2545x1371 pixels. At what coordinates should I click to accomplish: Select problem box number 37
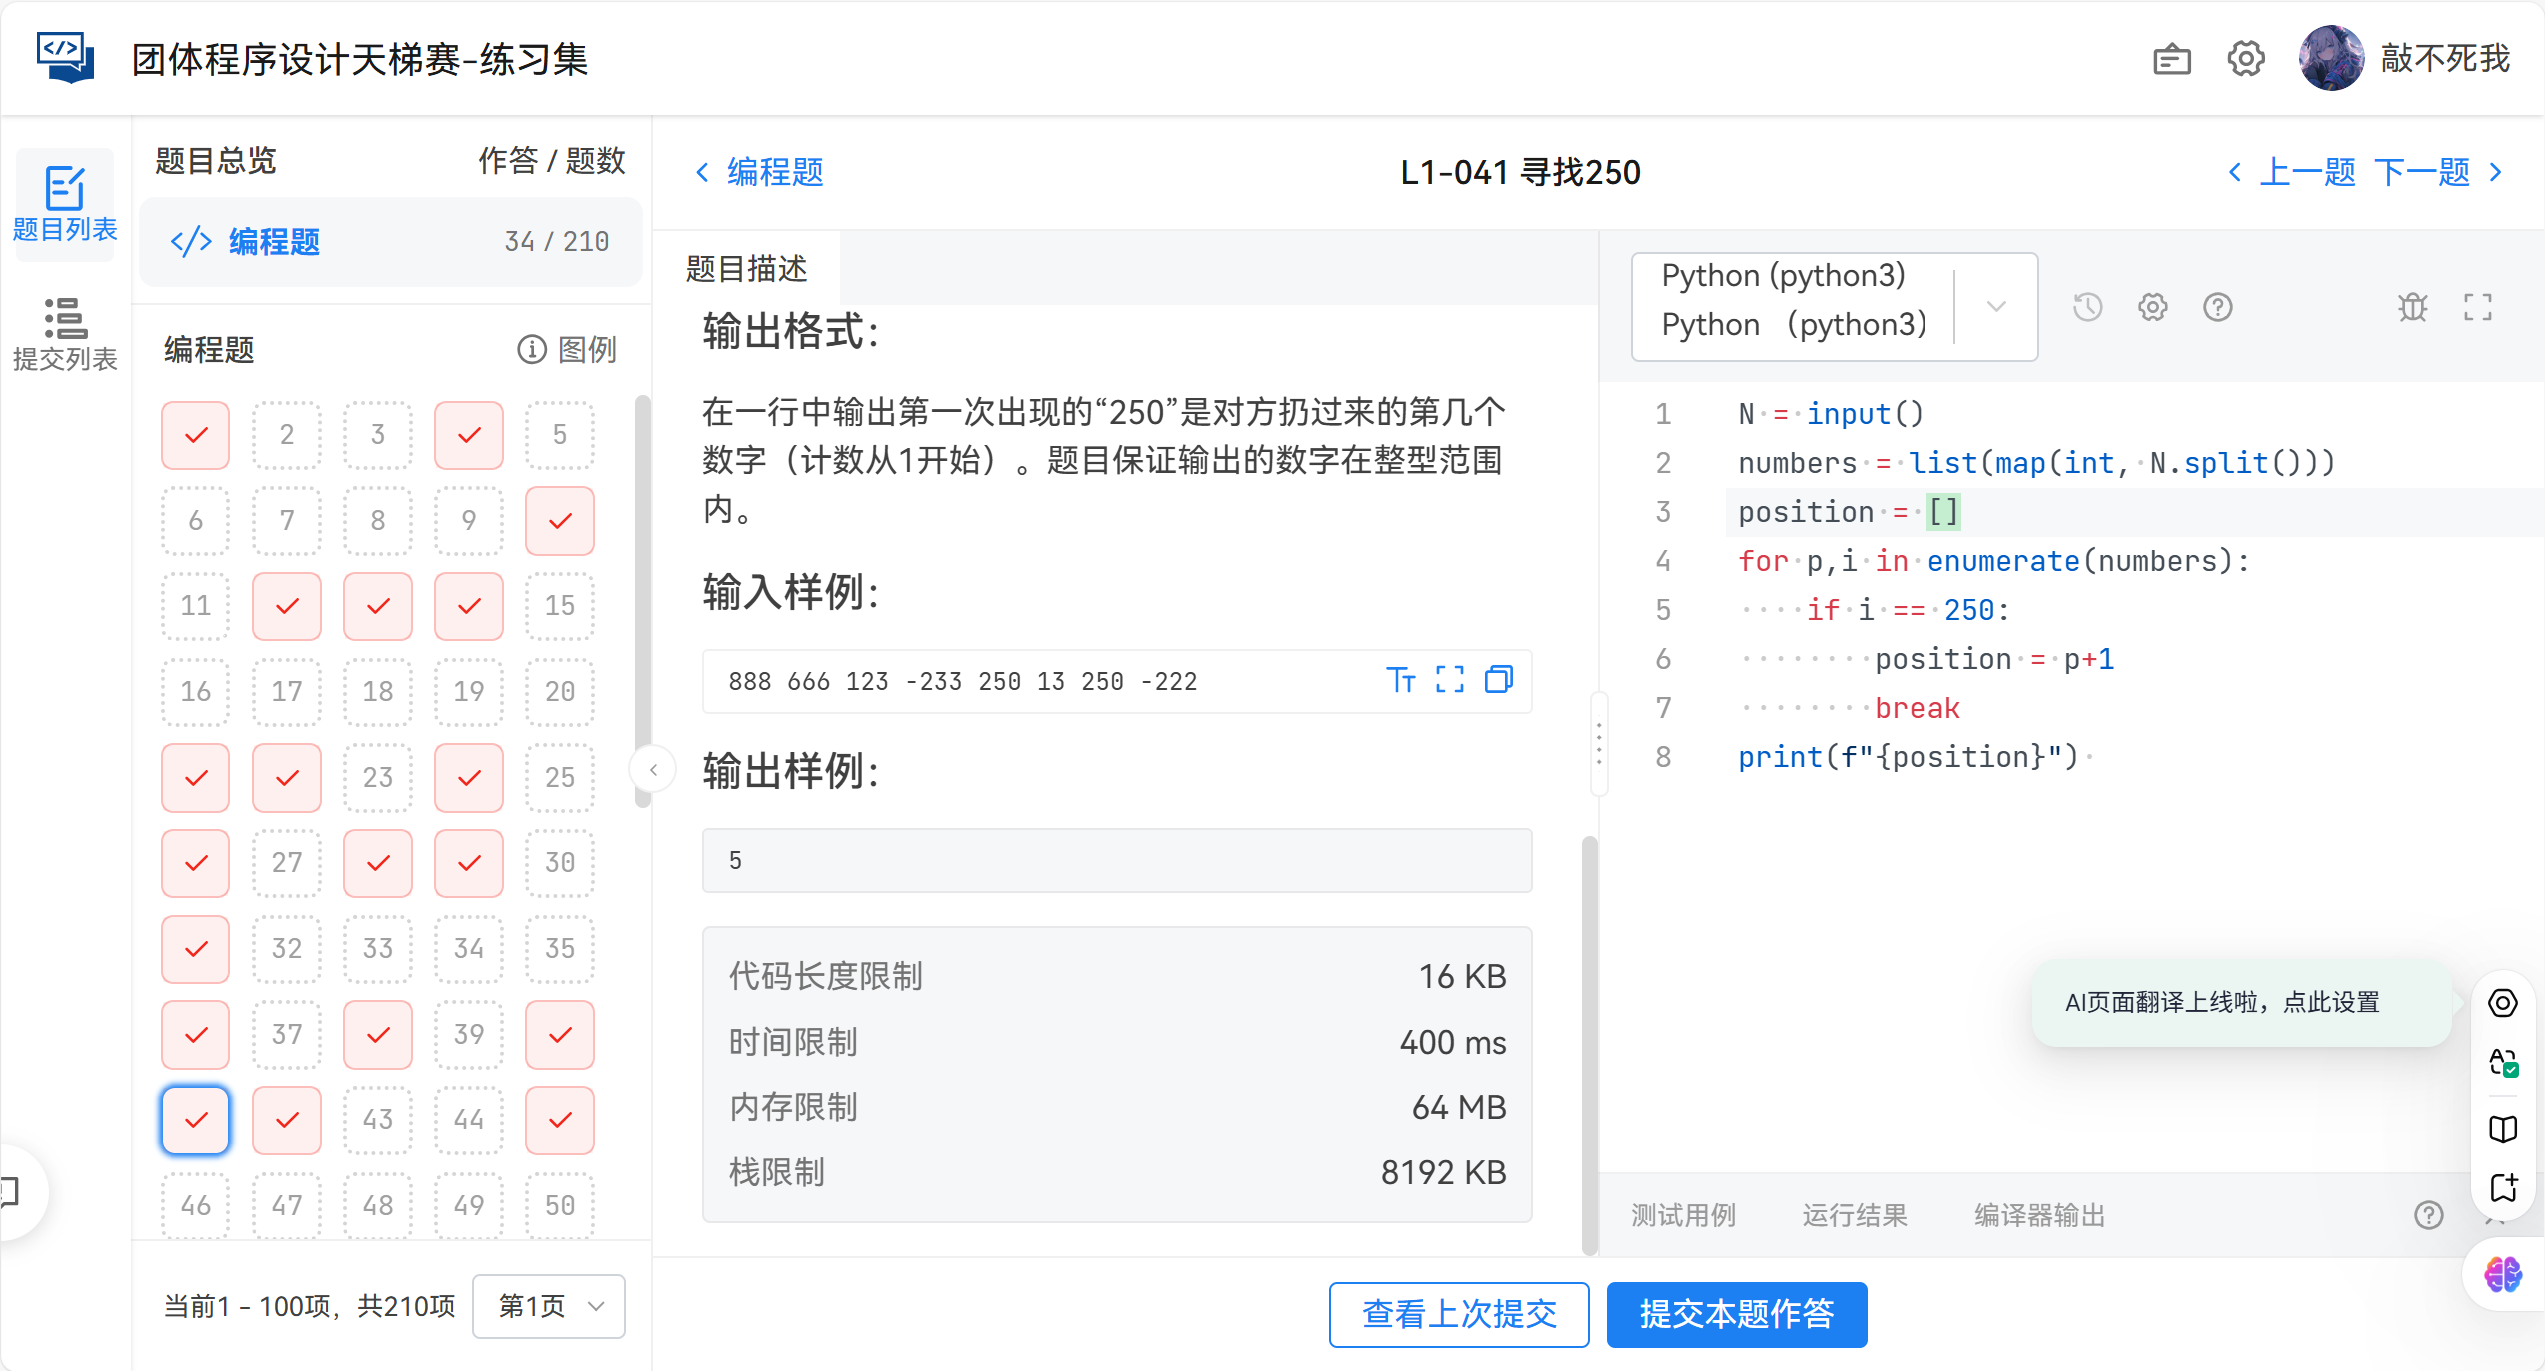coord(287,1034)
